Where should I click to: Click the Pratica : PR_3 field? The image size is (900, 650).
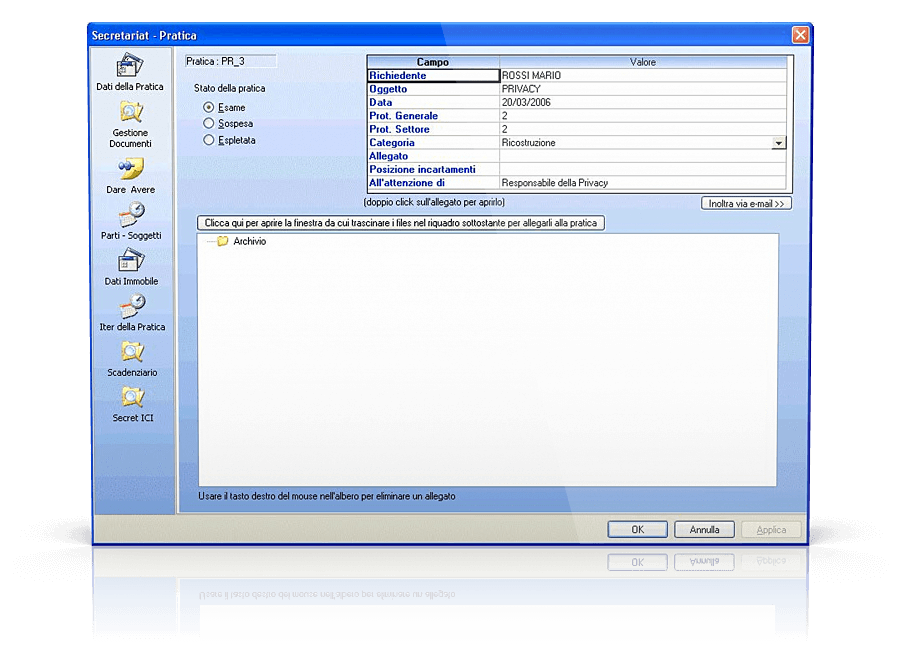click(231, 61)
